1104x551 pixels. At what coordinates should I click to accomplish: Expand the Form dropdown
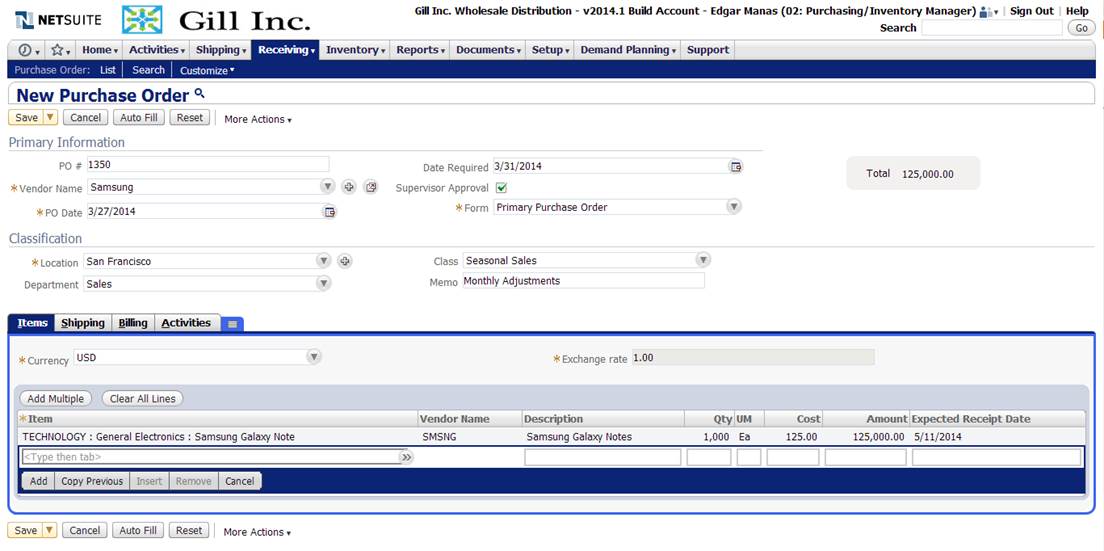[x=734, y=207]
